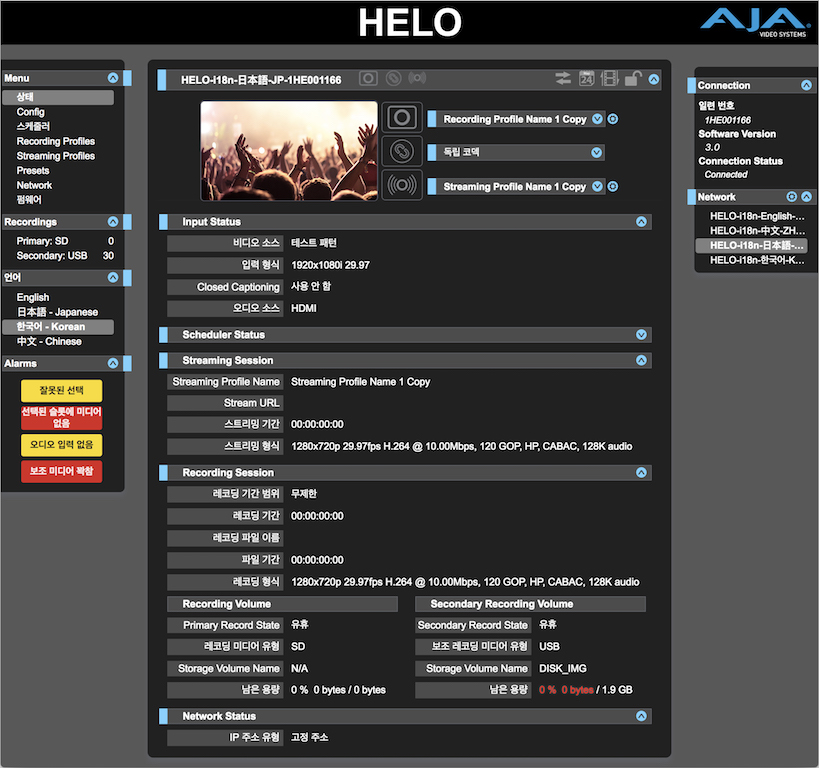Select 한국어 - Korean language

(x=58, y=327)
